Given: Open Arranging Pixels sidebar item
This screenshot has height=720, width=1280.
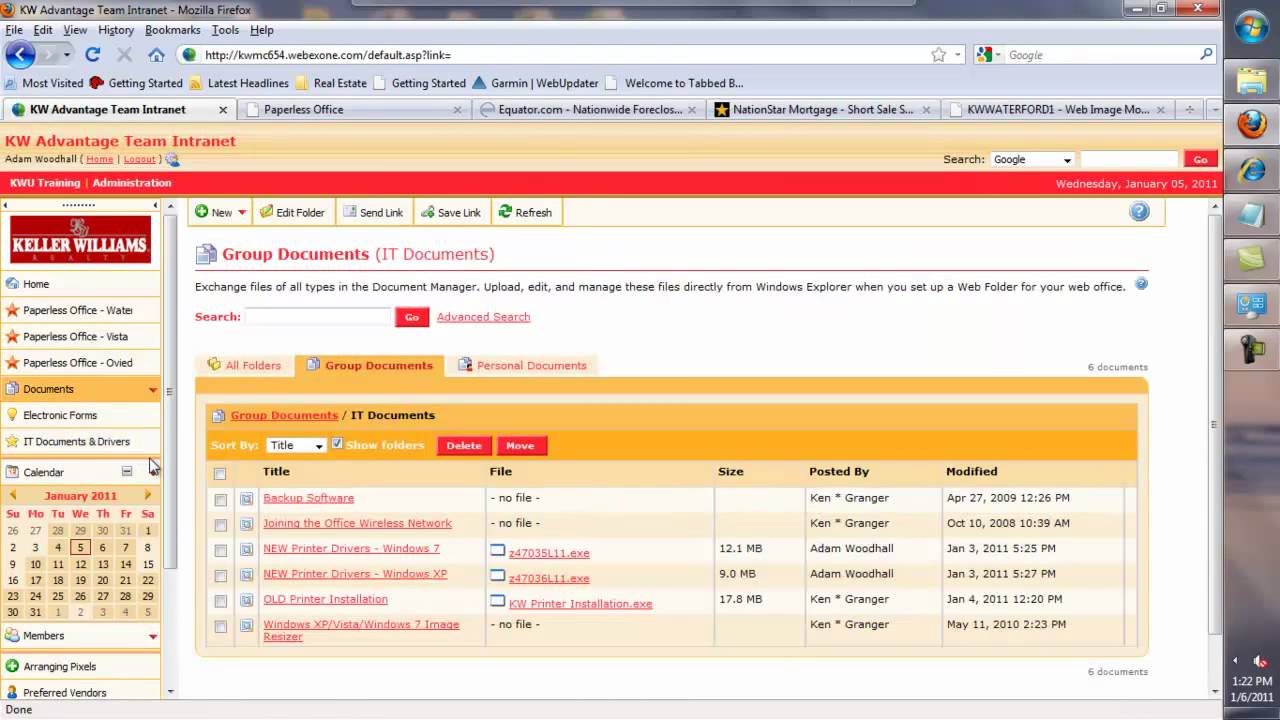Looking at the screenshot, I should point(80,666).
